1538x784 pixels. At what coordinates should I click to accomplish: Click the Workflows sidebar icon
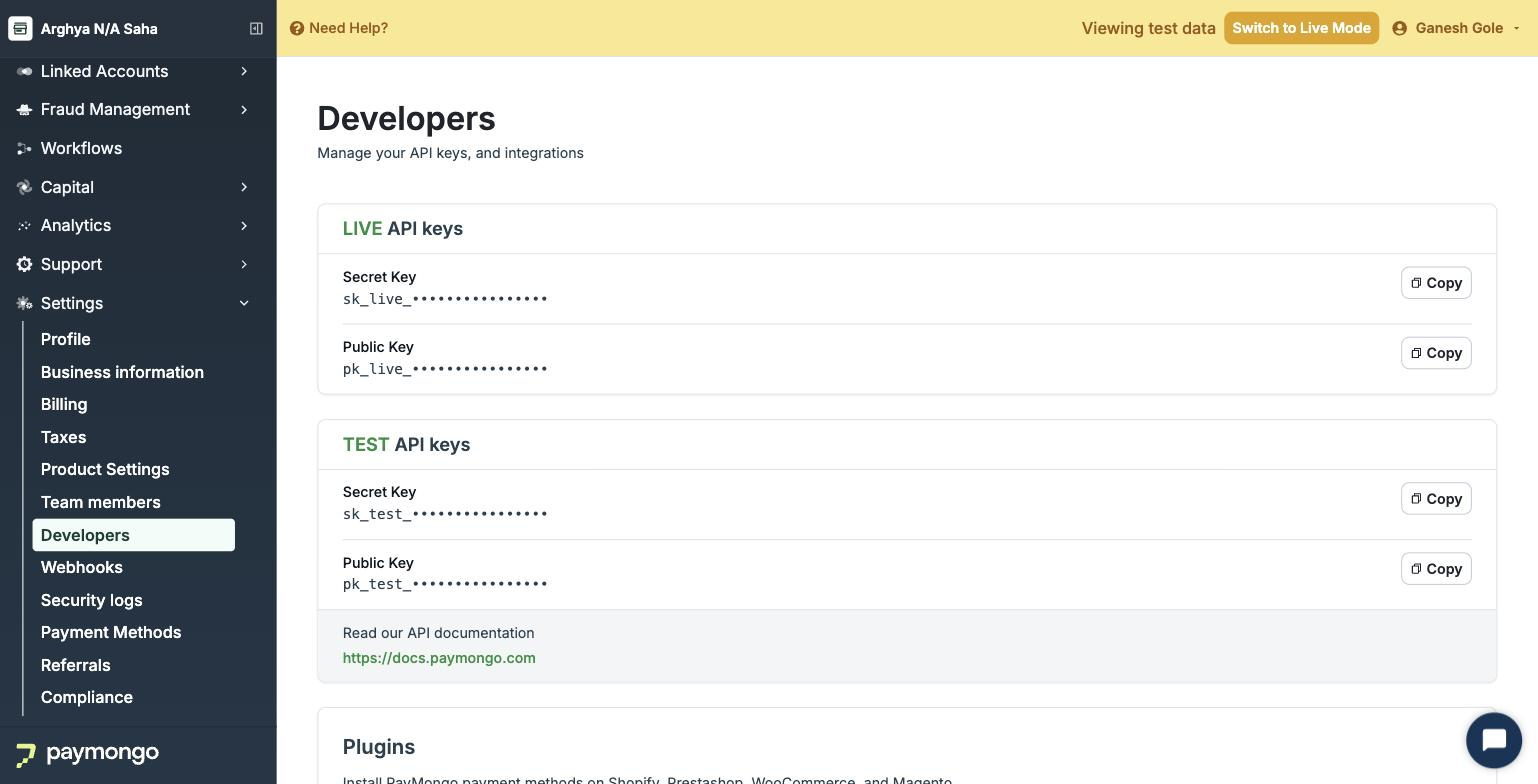tap(24, 148)
